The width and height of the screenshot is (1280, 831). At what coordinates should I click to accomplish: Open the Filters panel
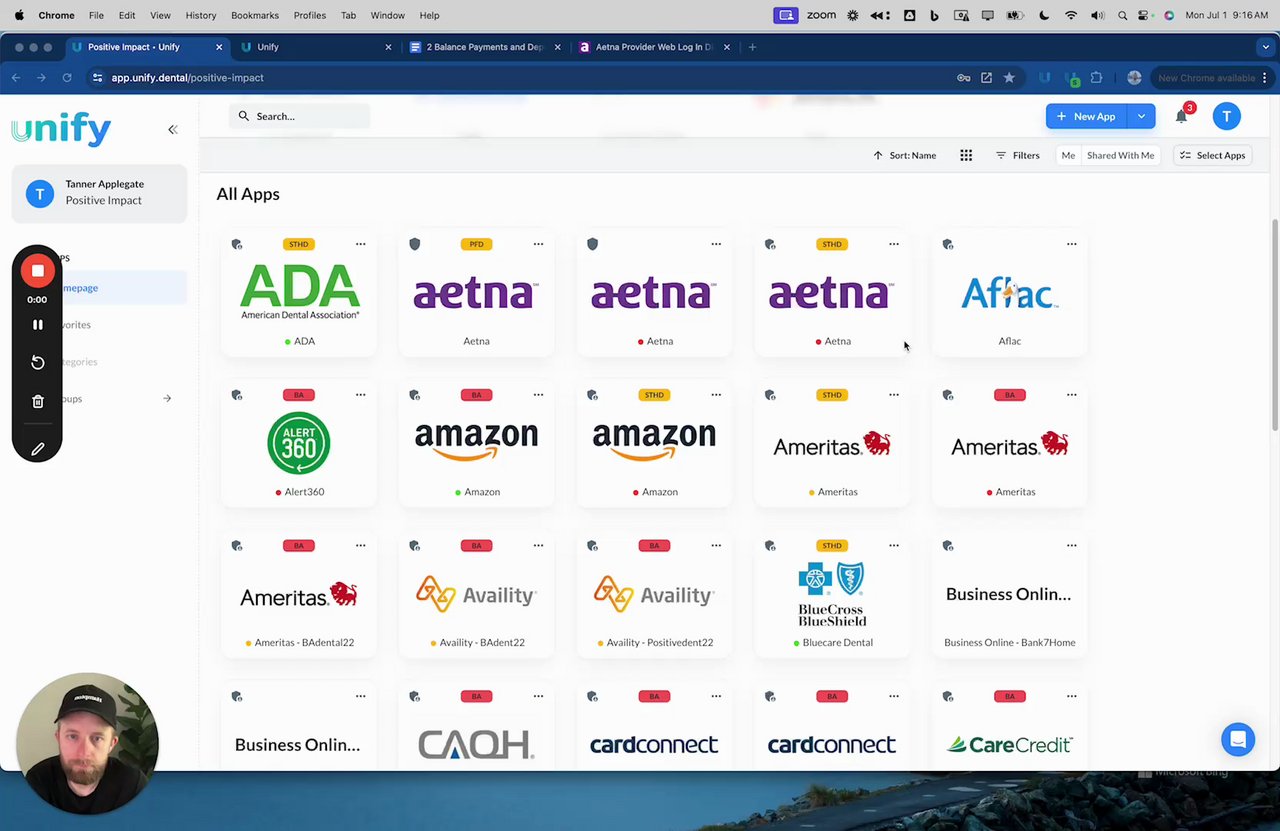1017,155
